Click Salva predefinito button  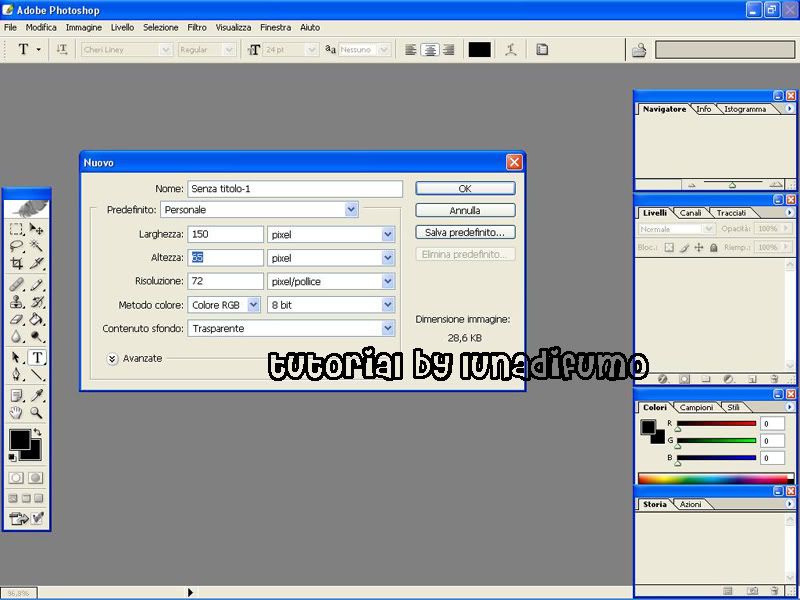465,232
